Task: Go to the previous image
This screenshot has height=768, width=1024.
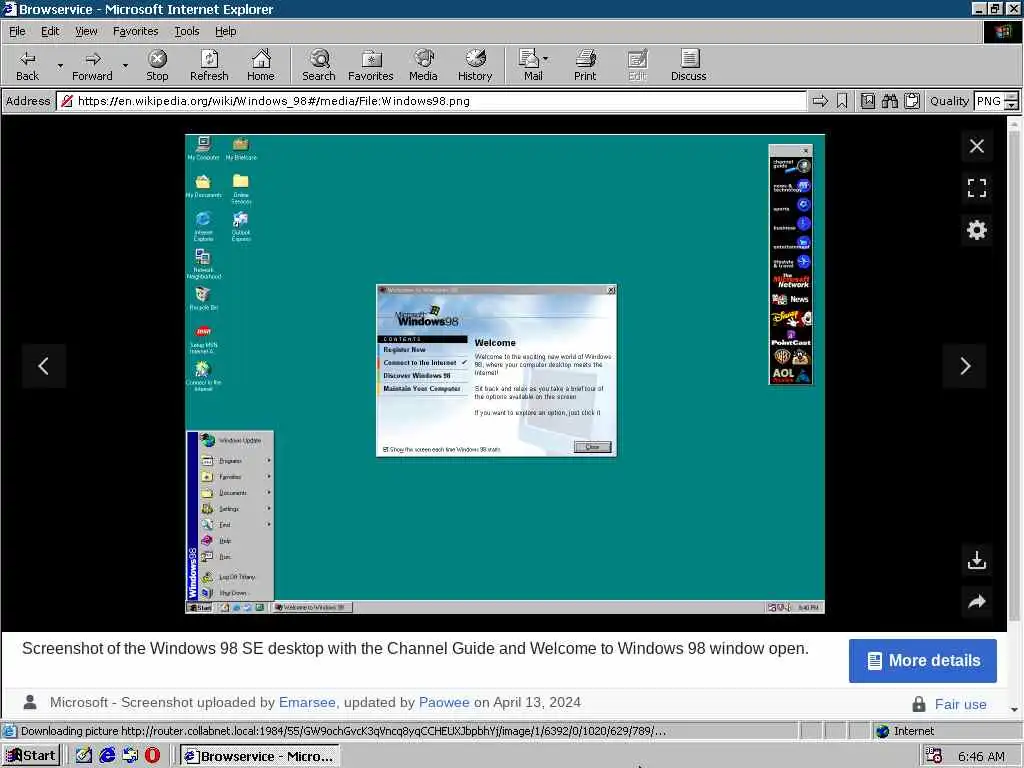Action: click(44, 366)
